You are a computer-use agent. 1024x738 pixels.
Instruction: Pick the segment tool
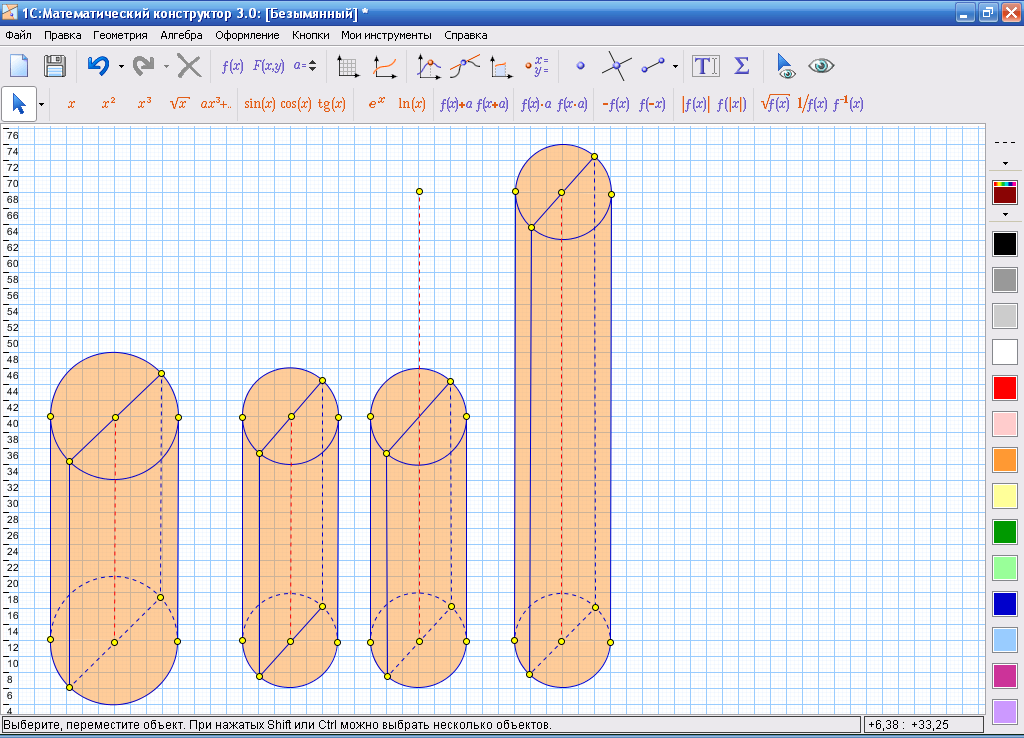click(x=653, y=65)
